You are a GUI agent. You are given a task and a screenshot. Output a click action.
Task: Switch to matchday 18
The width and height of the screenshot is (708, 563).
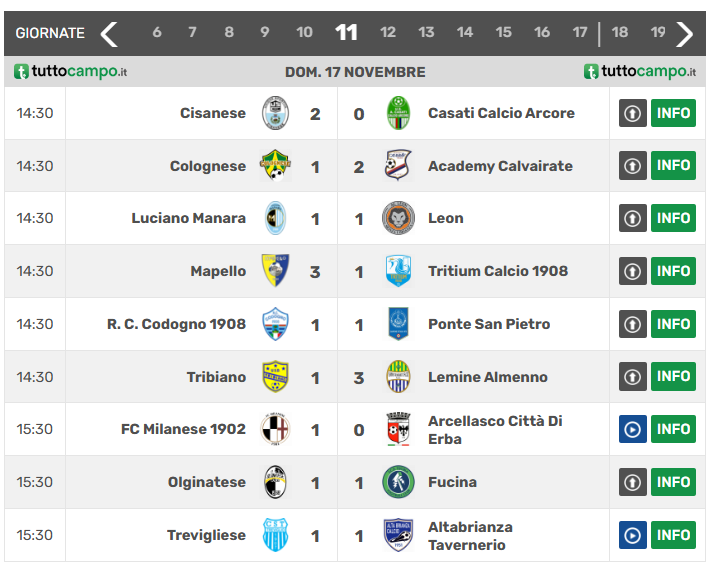(620, 33)
